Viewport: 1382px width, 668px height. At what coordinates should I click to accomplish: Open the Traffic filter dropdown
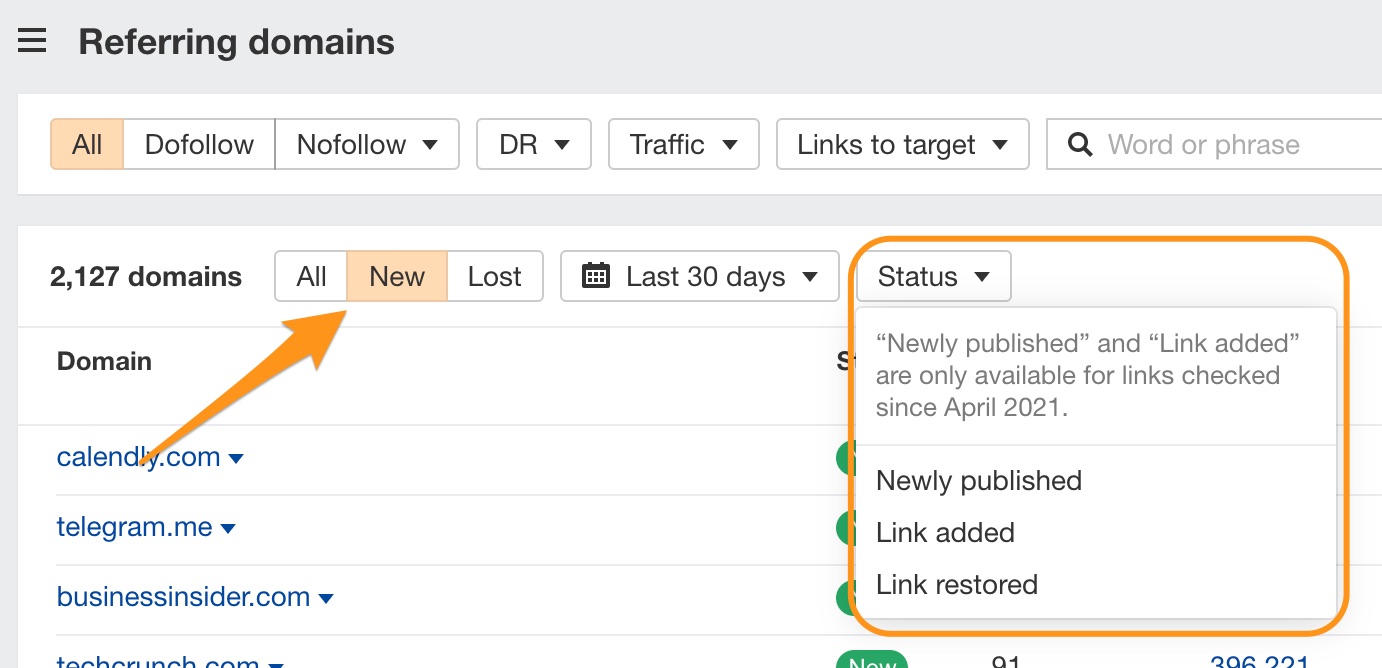(684, 145)
